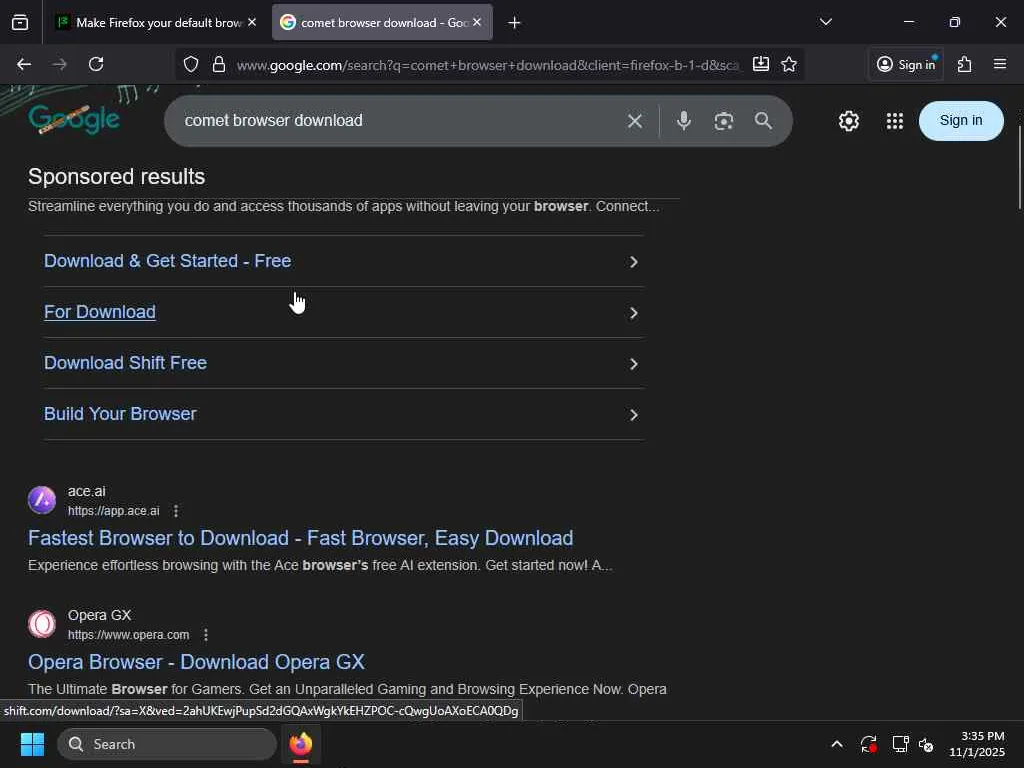Click the install/download icon in the address bar
1024x768 pixels.
point(761,64)
